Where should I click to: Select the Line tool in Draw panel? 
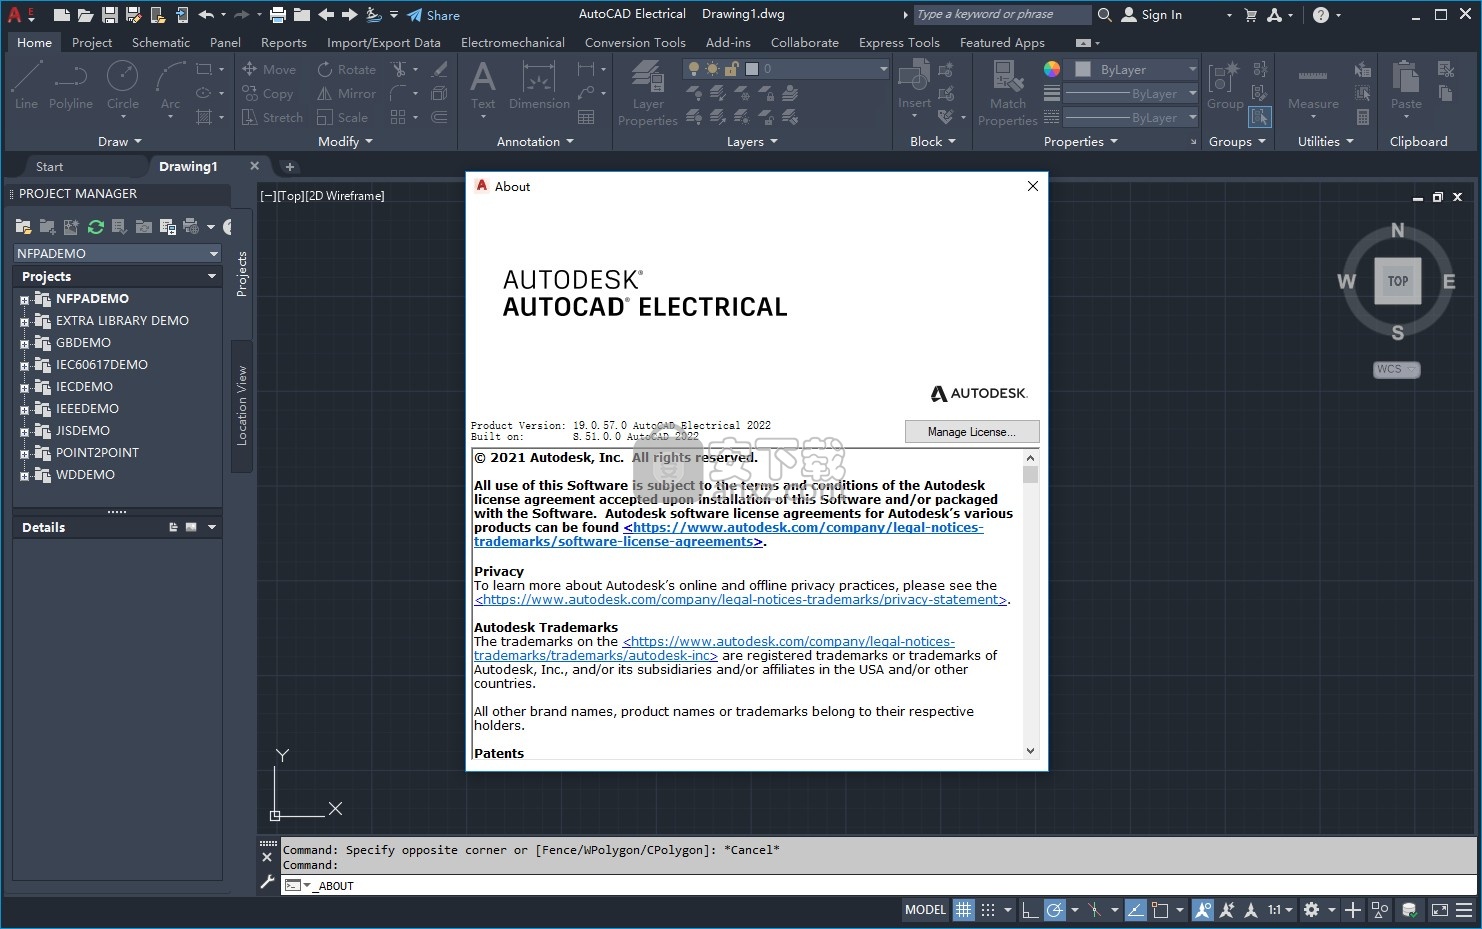[26, 85]
